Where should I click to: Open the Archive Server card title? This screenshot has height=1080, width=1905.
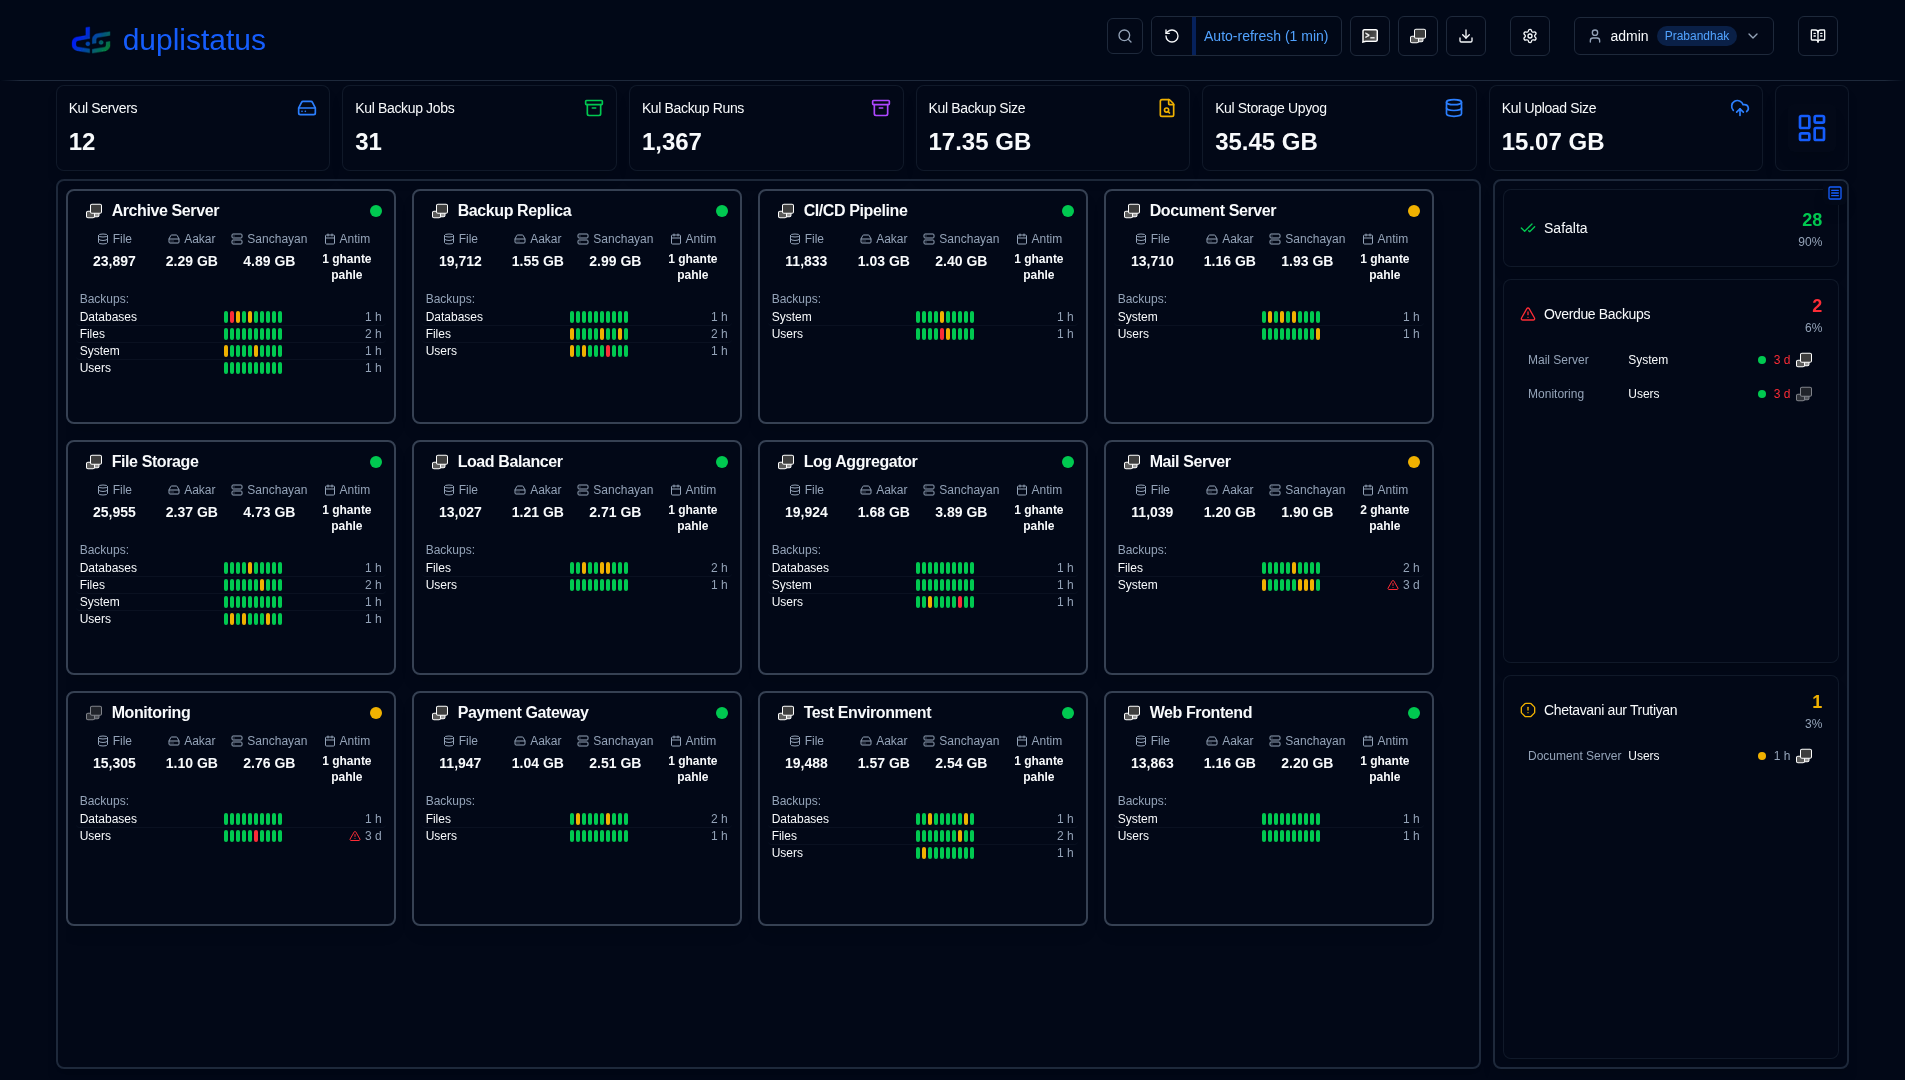click(x=165, y=211)
